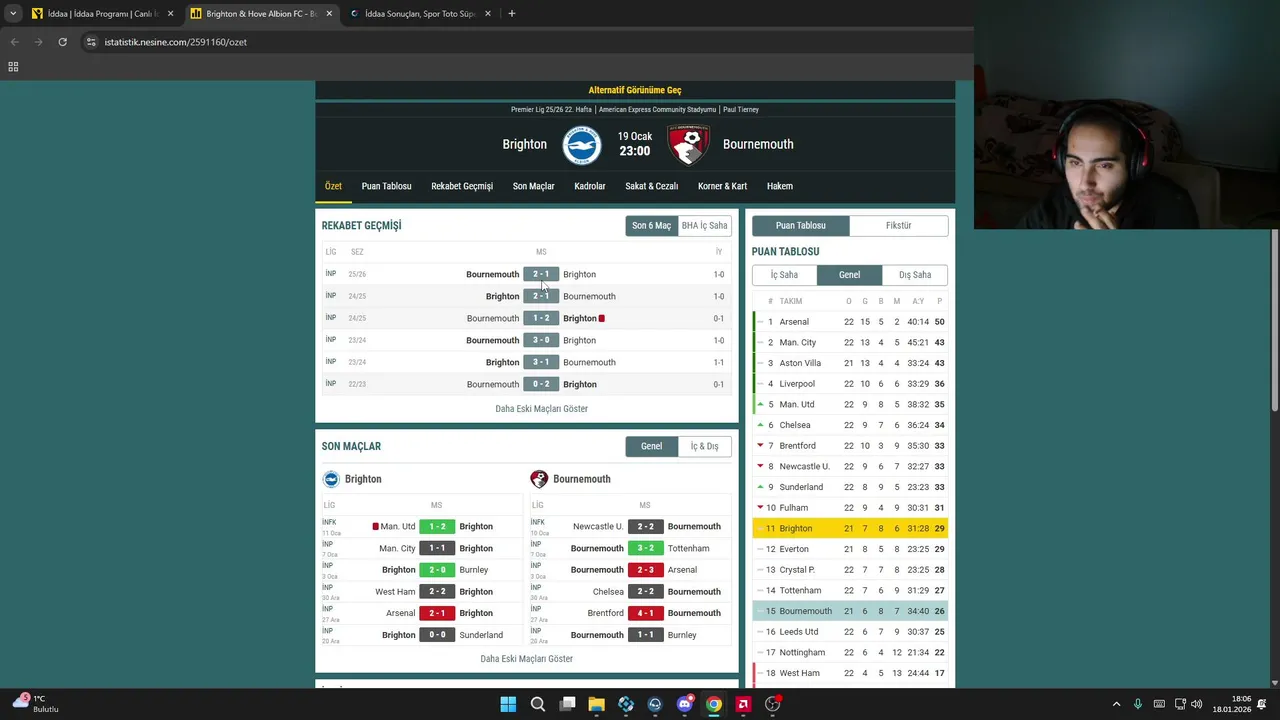Open the Puan Tablosu menu tab
Image resolution: width=1280 pixels, height=720 pixels.
(386, 186)
